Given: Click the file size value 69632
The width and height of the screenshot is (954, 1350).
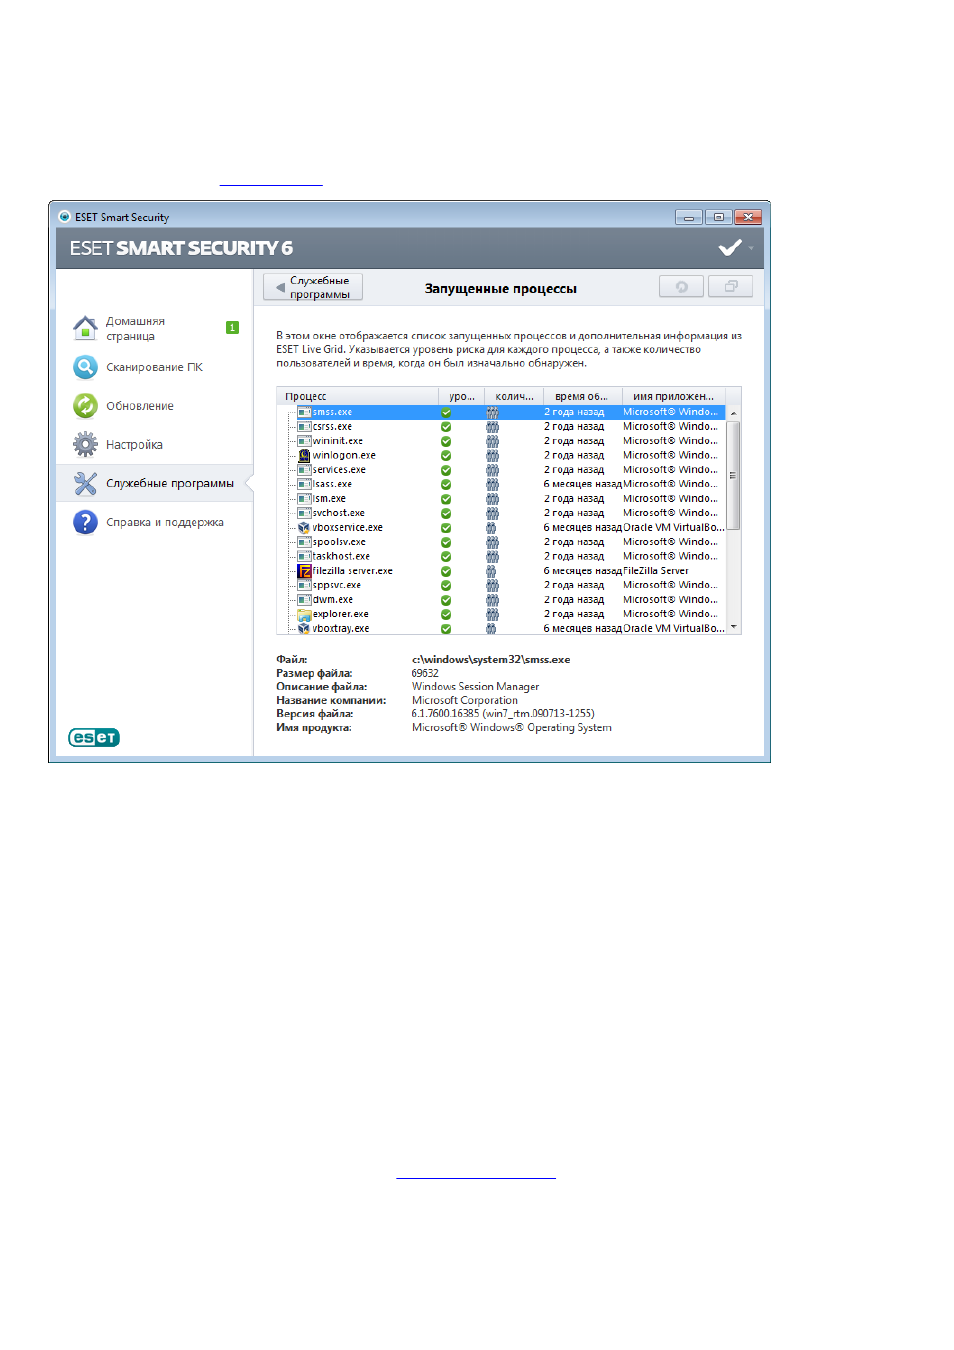Looking at the screenshot, I should 425,673.
